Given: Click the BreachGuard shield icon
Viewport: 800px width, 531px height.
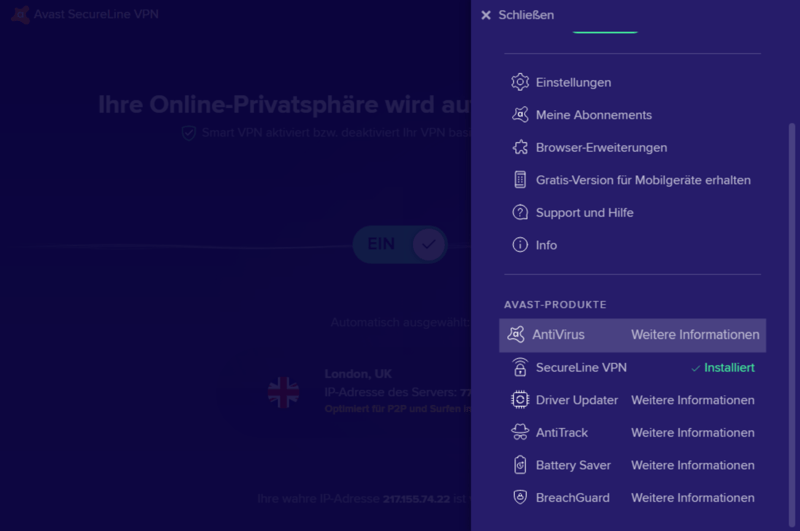Looking at the screenshot, I should (x=520, y=498).
